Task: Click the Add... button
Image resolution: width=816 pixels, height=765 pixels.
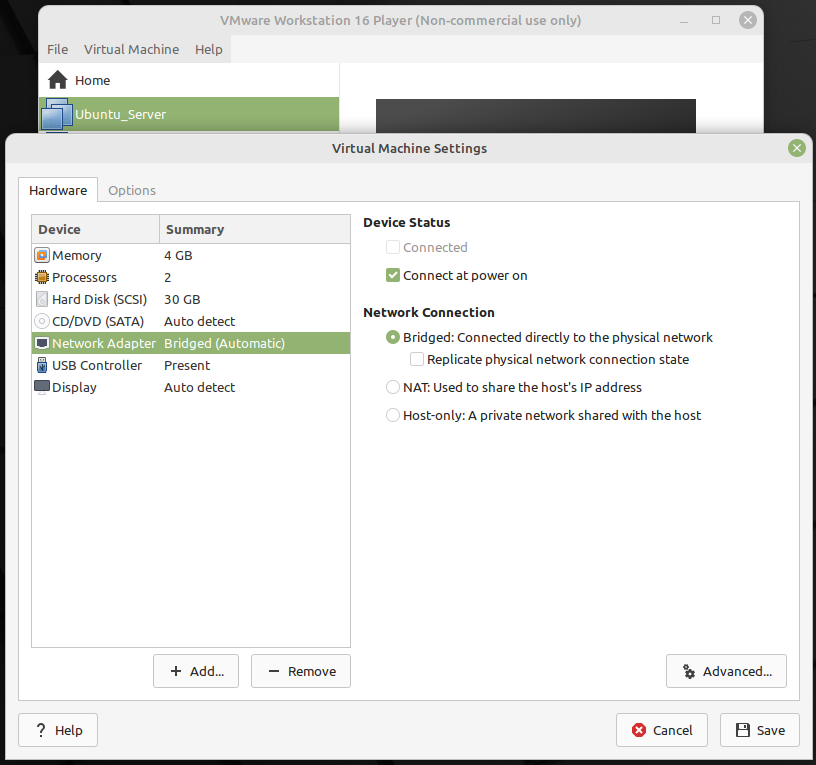Action: coord(196,671)
